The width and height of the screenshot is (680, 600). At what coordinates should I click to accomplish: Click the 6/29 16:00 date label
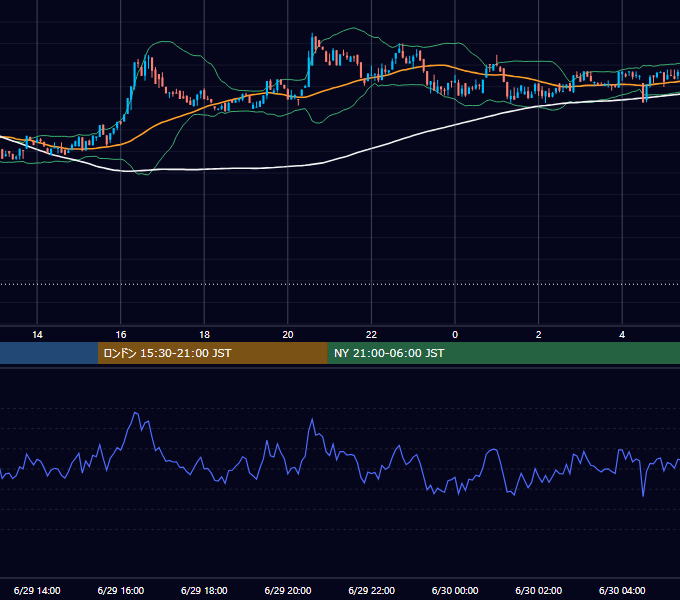pos(121,590)
